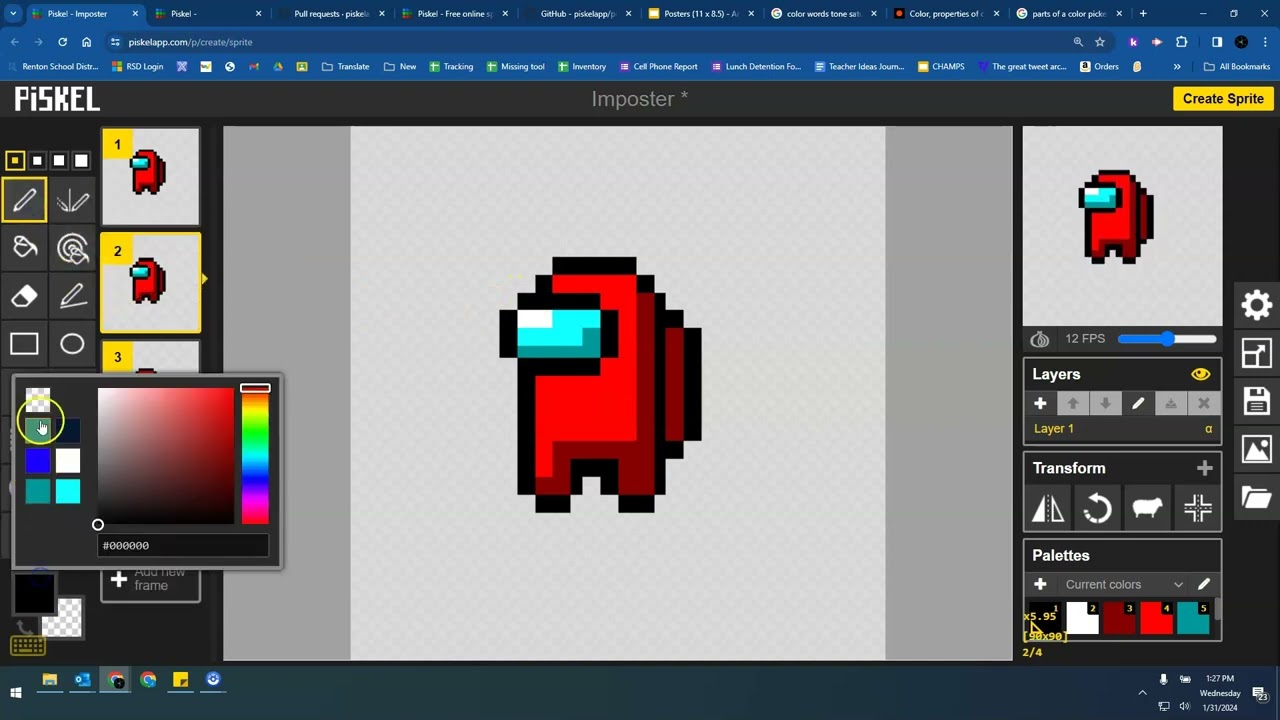Click the Create Sprite button

click(x=1223, y=98)
